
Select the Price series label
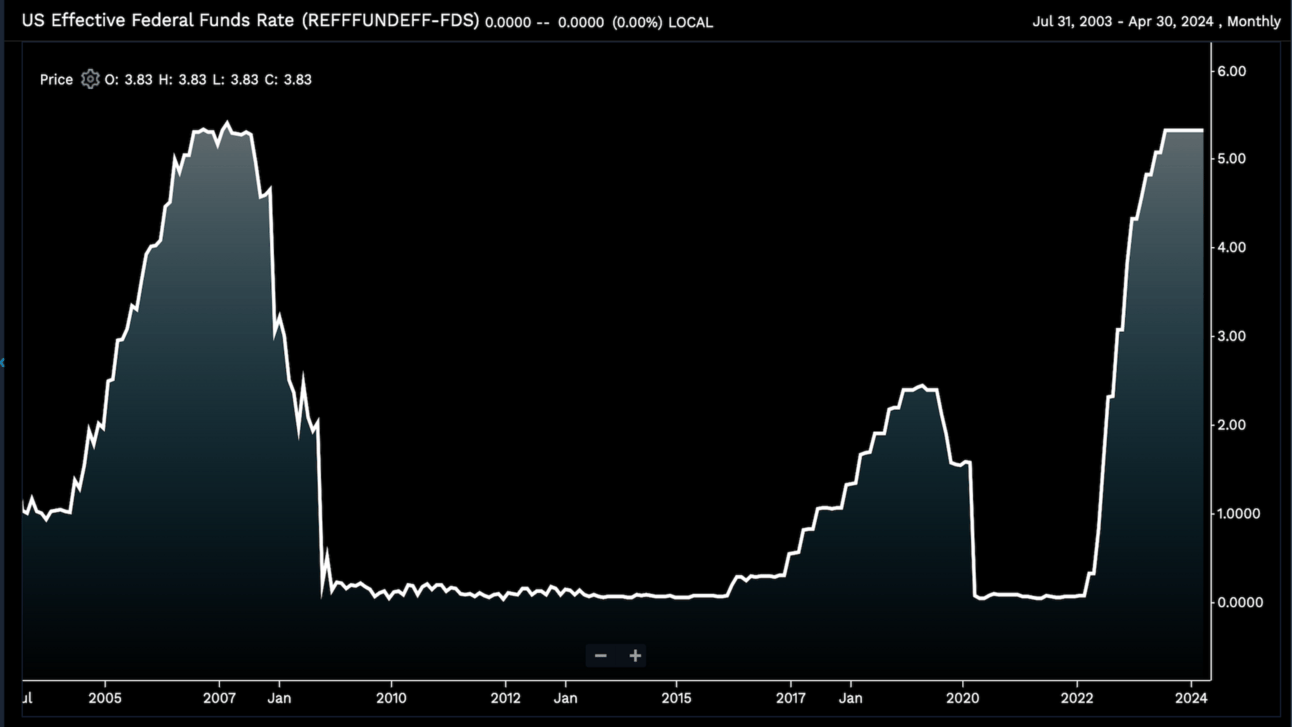[56, 79]
